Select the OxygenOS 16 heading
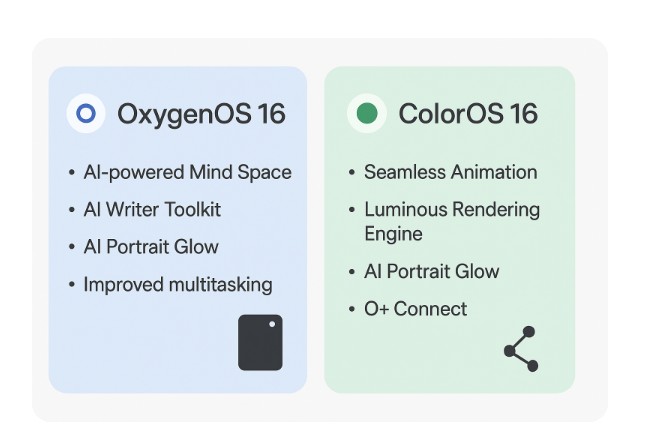 pyautogui.click(x=201, y=114)
